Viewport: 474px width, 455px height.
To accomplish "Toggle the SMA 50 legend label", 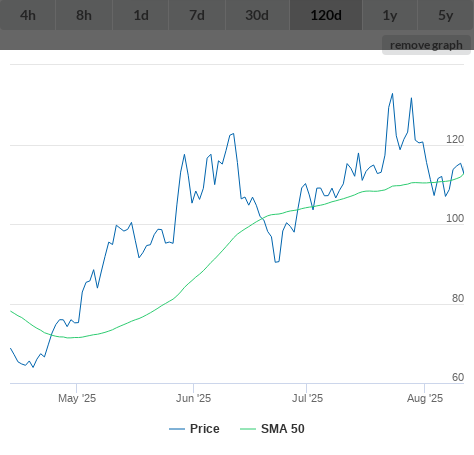I will coord(283,429).
